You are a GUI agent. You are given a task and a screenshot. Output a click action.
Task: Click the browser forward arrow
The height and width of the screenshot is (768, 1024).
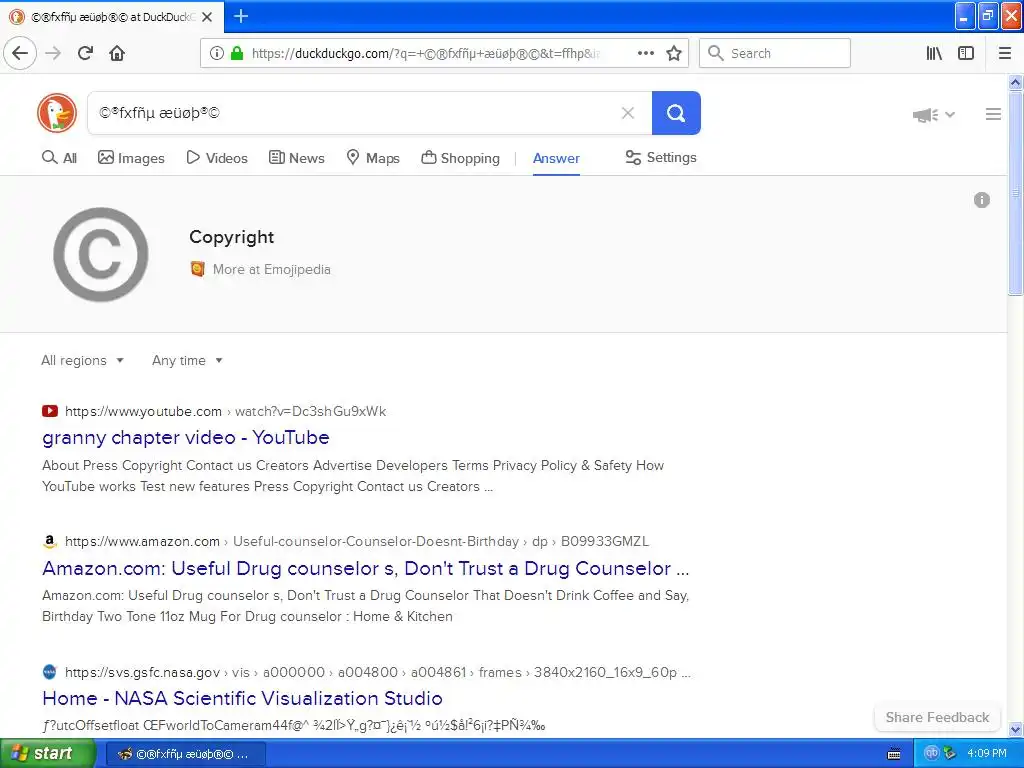[53, 53]
